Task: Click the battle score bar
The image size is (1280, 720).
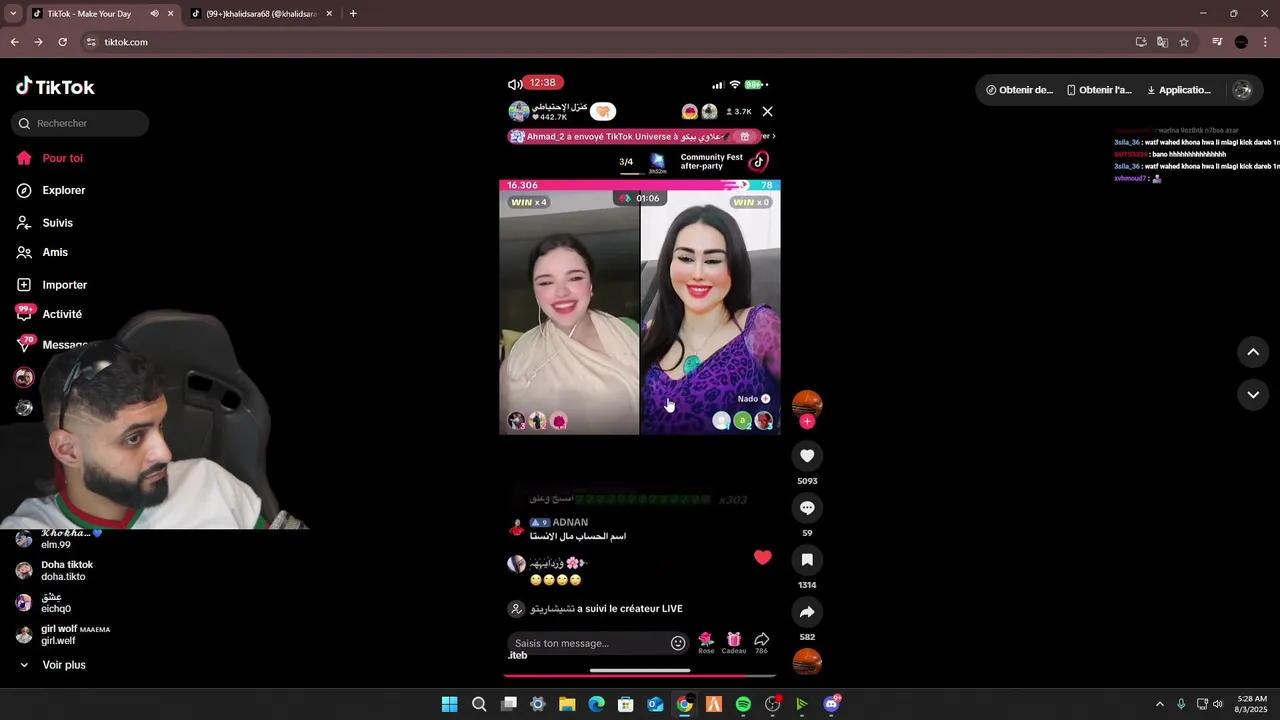Action: (640, 185)
